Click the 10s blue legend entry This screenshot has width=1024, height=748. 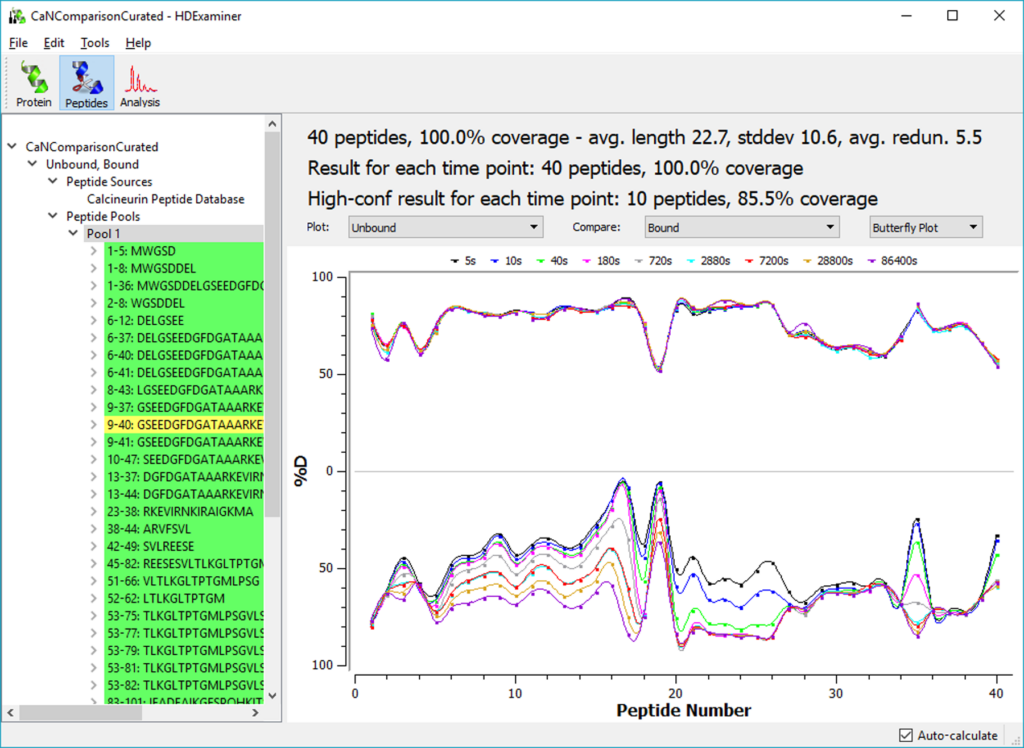pos(506,261)
